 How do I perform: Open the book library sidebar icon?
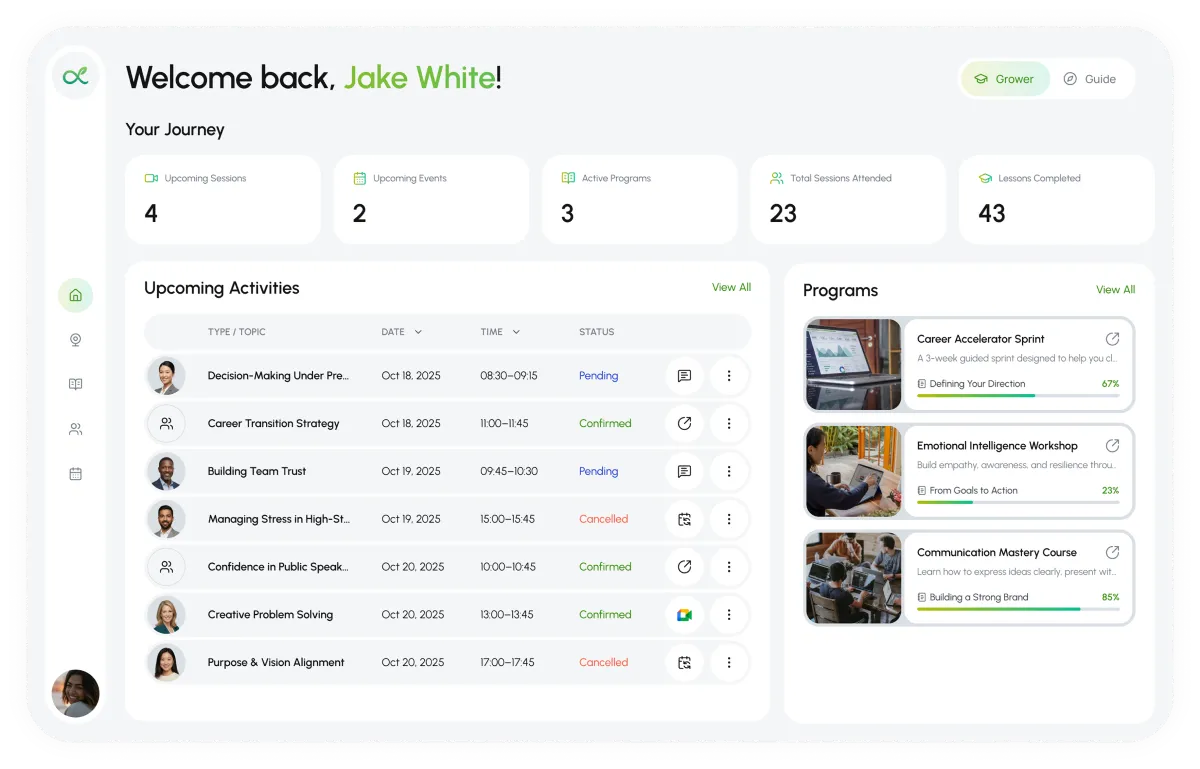click(x=75, y=384)
